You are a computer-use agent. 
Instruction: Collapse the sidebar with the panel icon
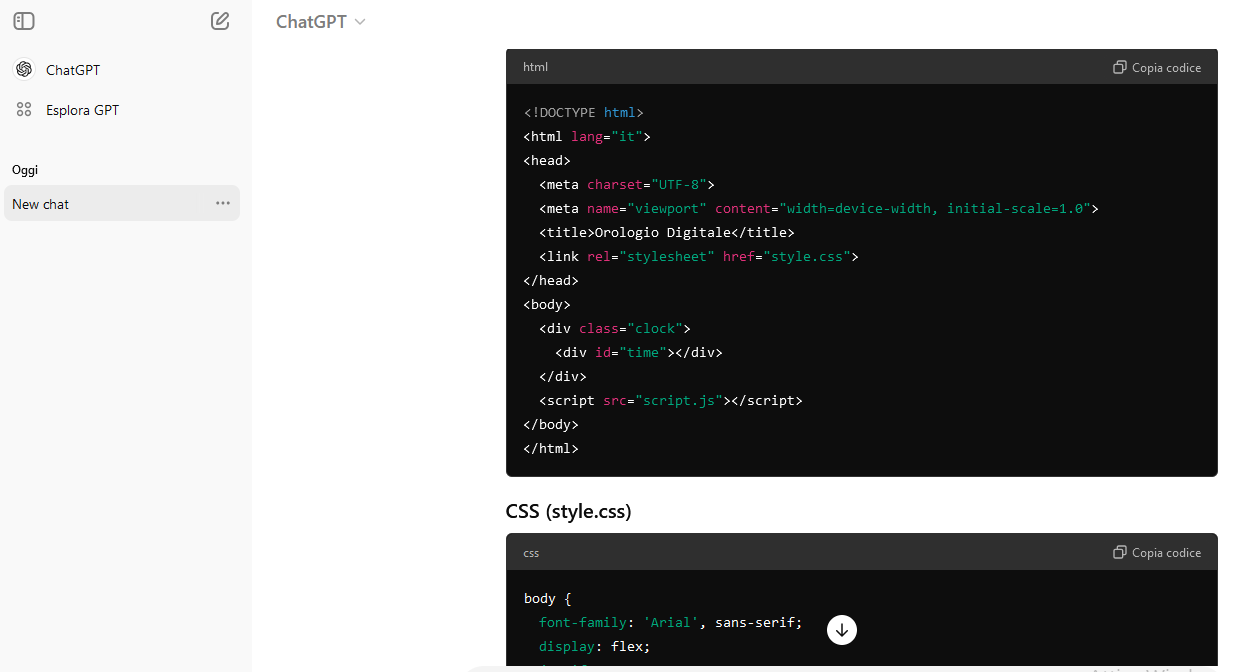[24, 21]
